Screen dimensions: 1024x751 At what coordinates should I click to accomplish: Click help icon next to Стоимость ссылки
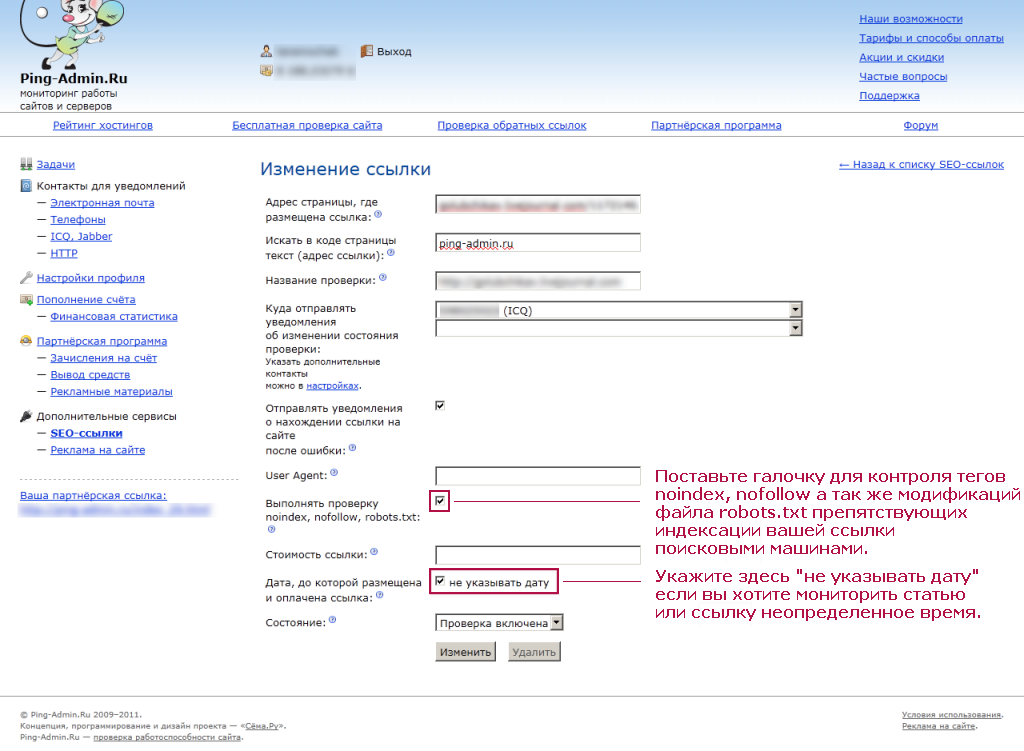click(374, 552)
